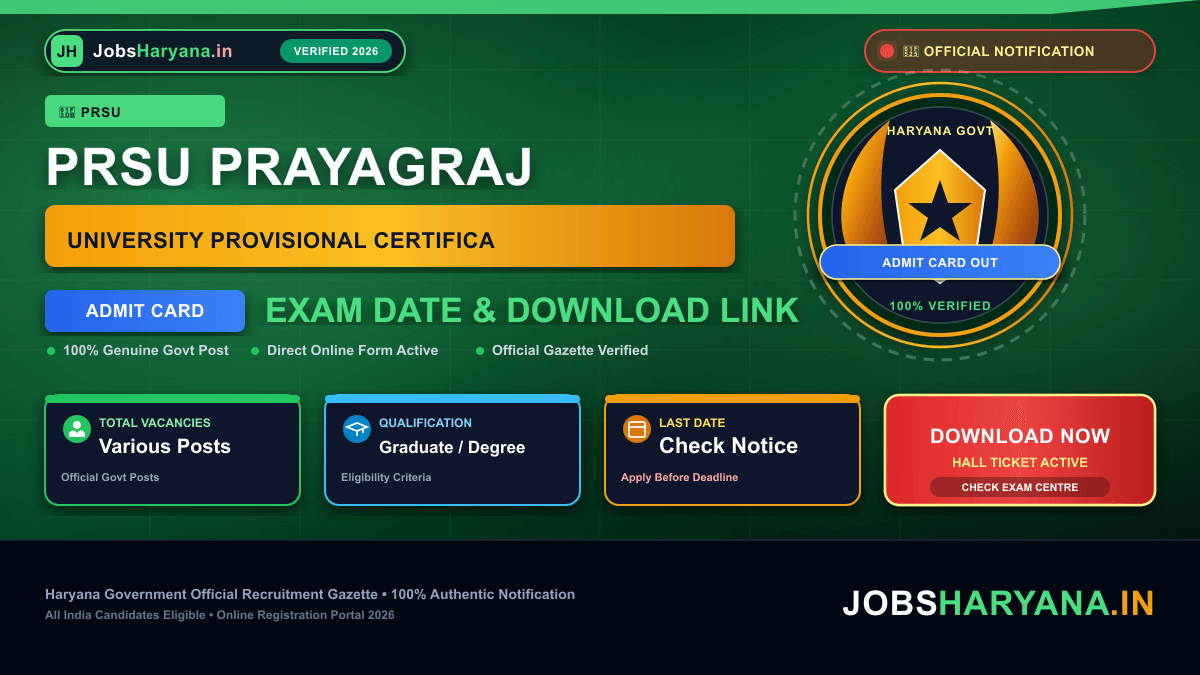Click the orange calendar Last Date icon
The width and height of the screenshot is (1200, 675).
(637, 429)
